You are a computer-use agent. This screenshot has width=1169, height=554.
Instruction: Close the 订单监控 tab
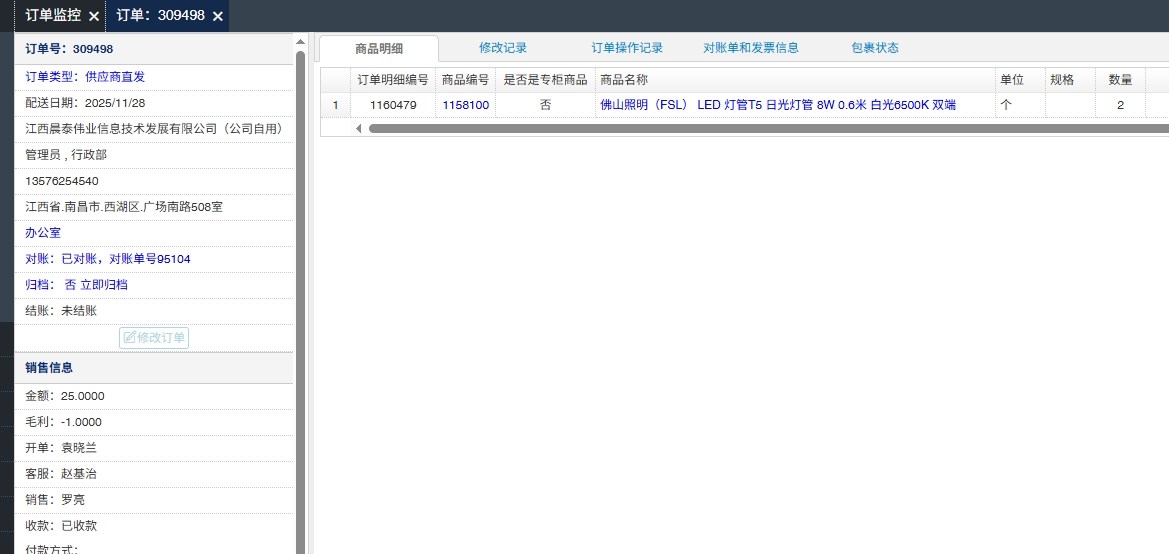[93, 16]
